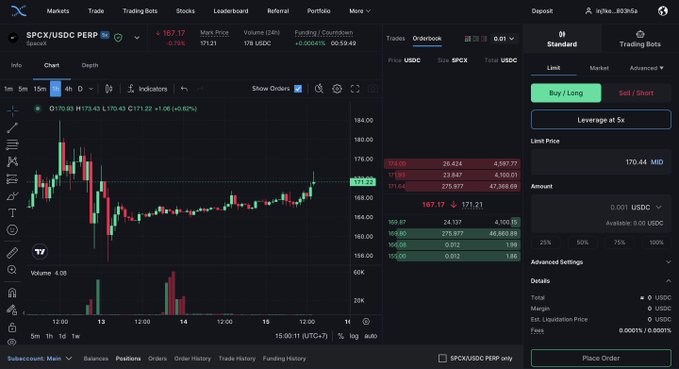The height and width of the screenshot is (369, 679).
Task: Select the trend line drawing tool
Action: 12,127
